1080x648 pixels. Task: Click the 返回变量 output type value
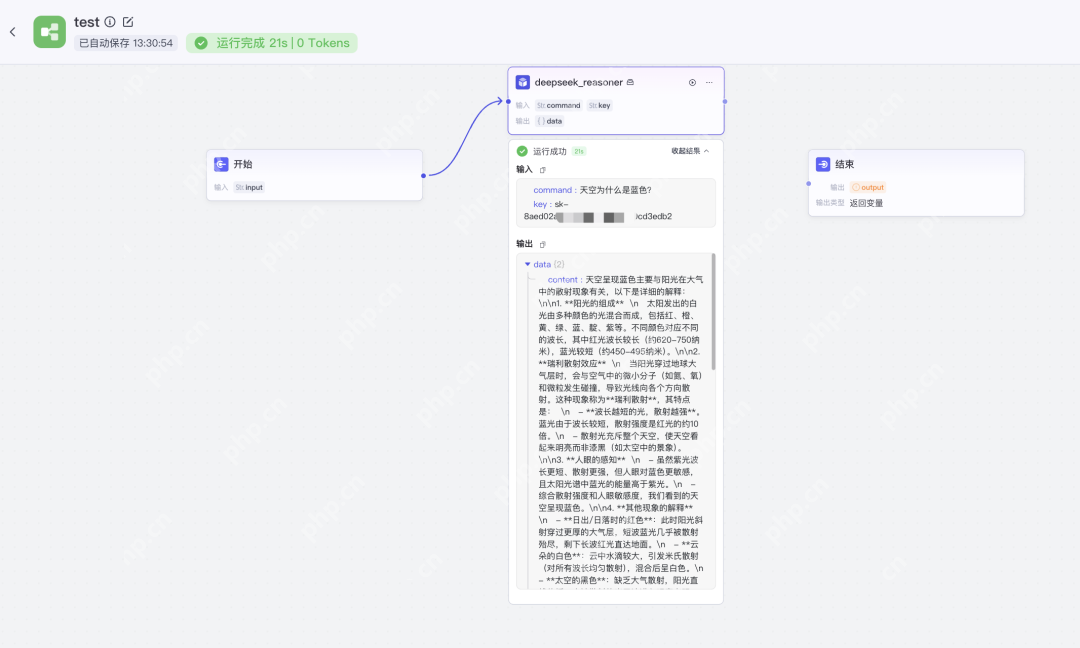tap(866, 203)
